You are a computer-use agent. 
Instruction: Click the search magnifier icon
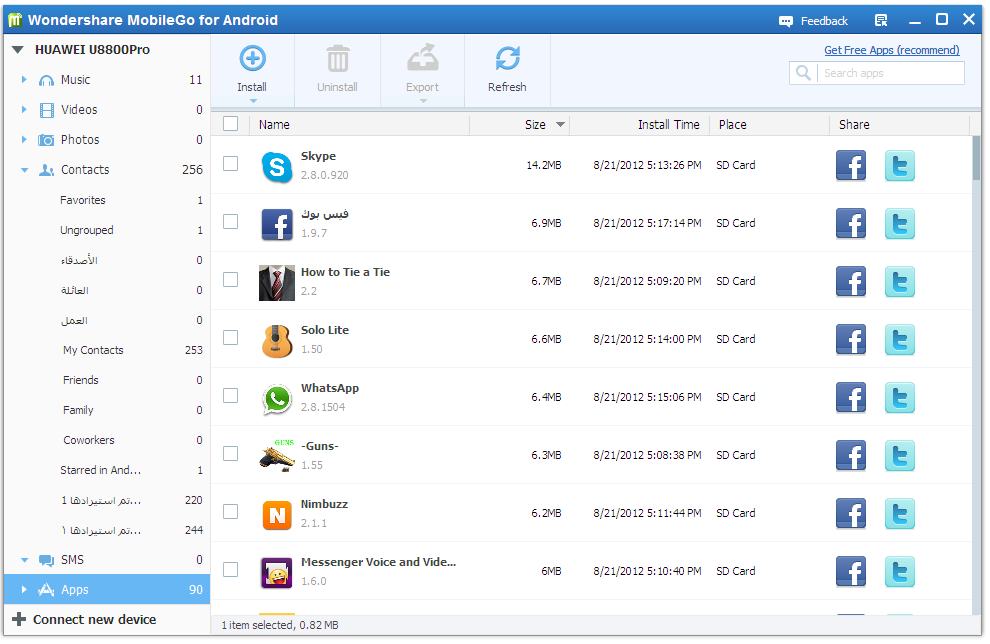(803, 73)
